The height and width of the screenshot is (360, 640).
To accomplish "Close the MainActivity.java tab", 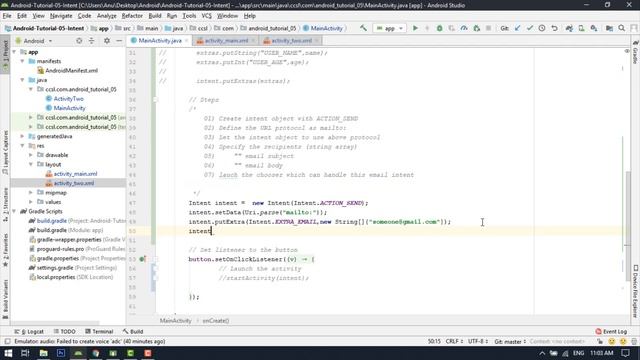I will (187, 41).
